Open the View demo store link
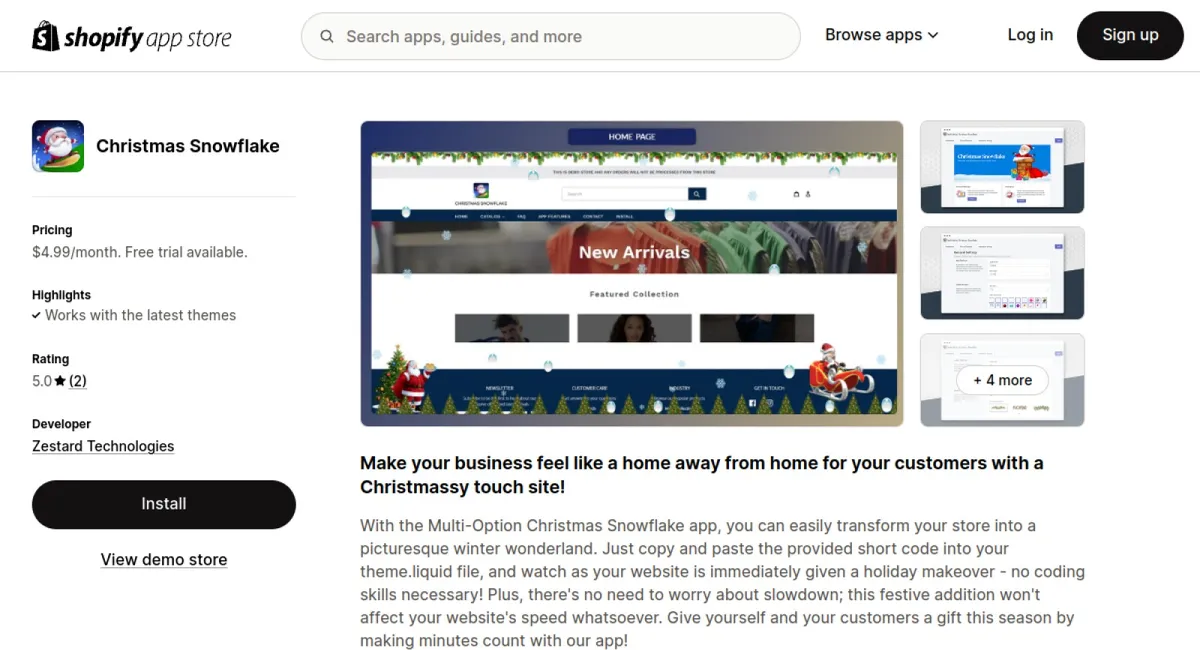 pyautogui.click(x=164, y=560)
